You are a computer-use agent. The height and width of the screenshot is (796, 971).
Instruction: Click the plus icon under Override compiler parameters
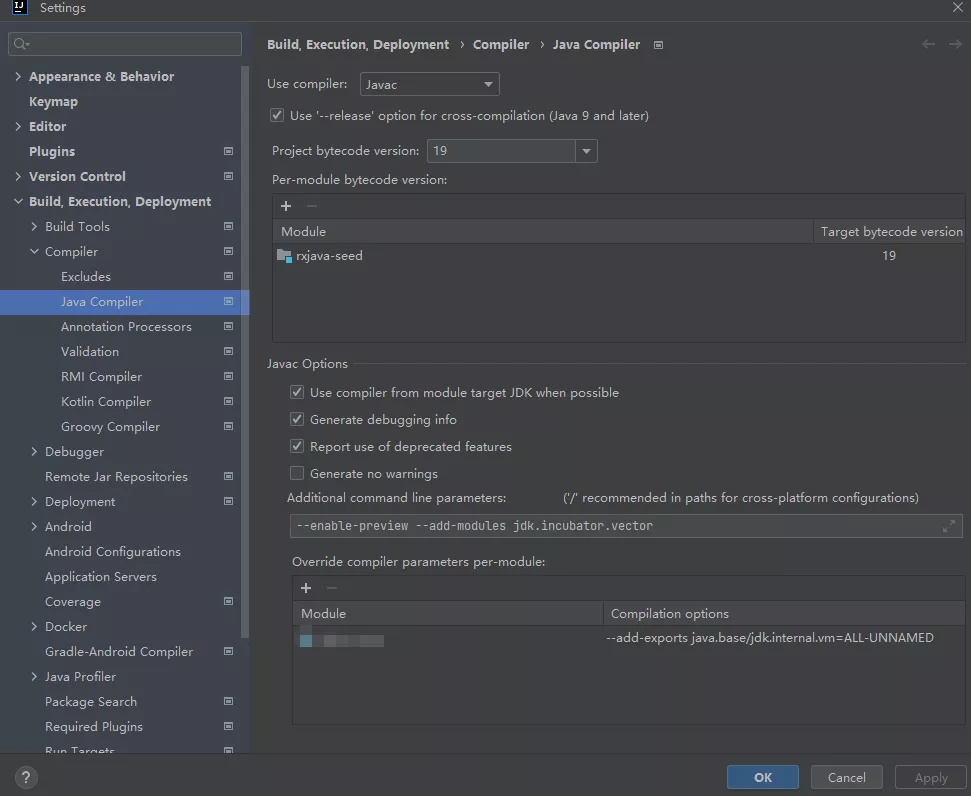tap(306, 588)
